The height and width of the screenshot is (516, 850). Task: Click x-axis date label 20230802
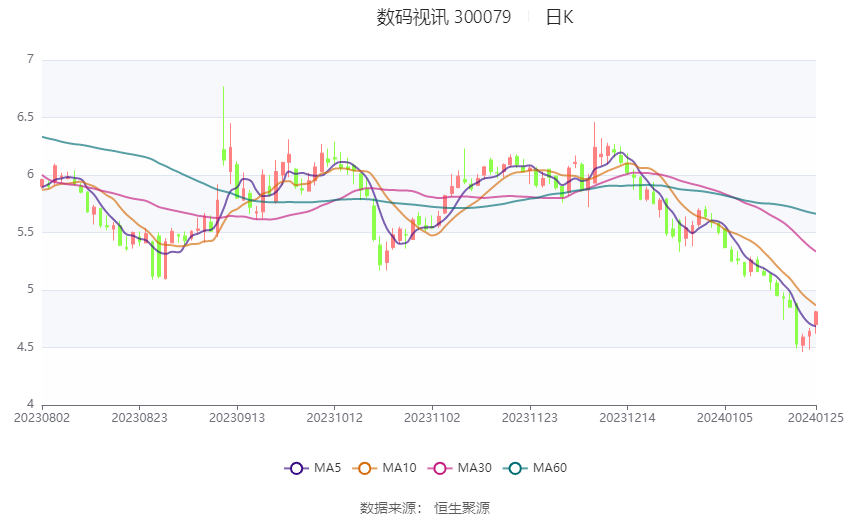42,418
